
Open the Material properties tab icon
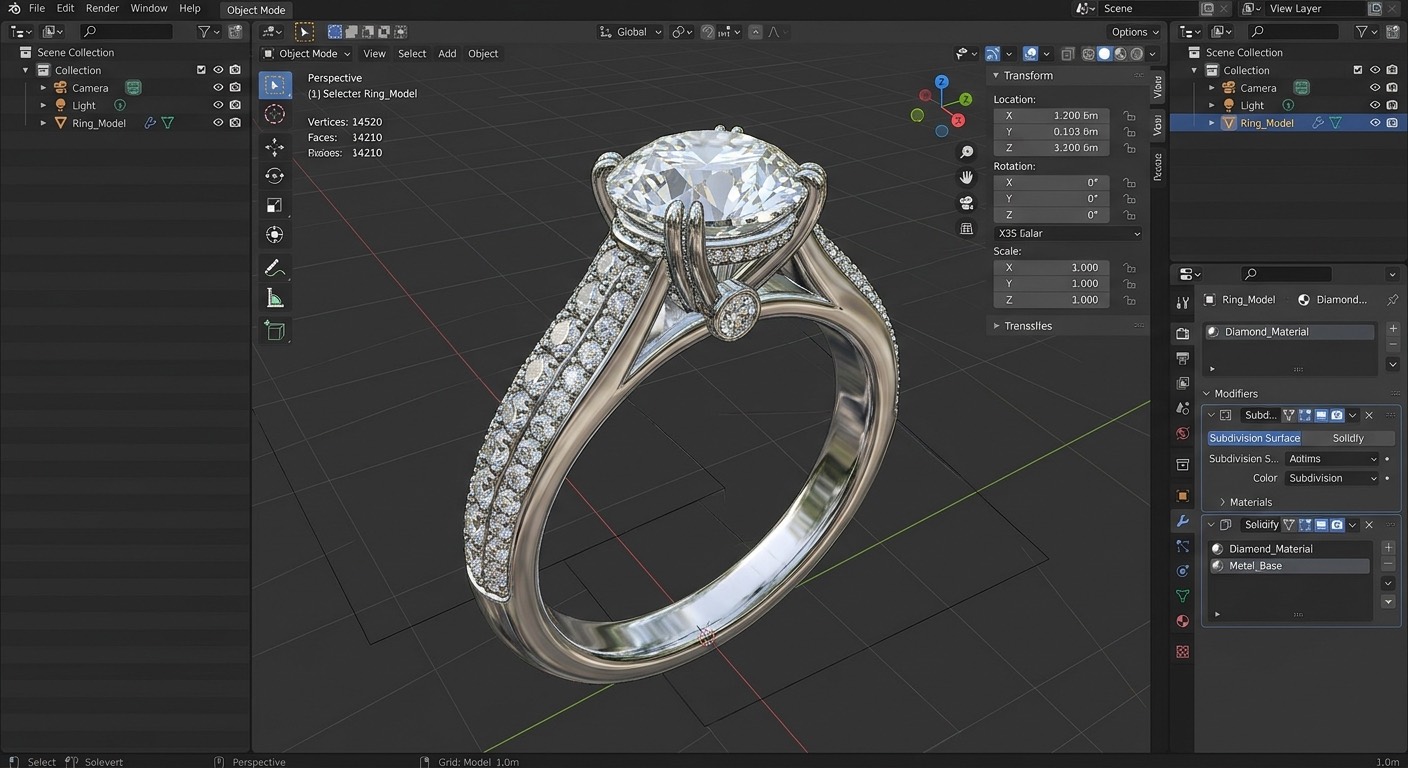click(x=1183, y=621)
